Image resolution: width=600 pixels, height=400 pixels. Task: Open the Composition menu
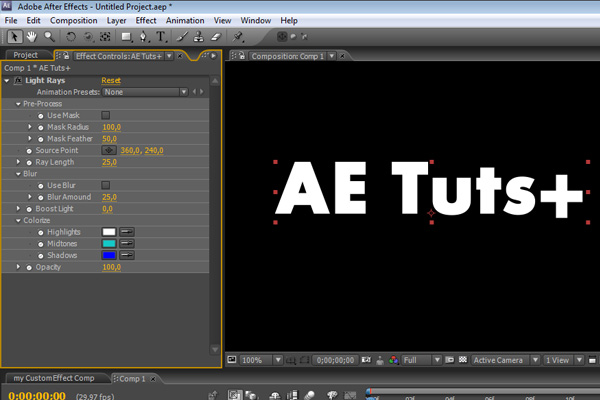[73, 20]
